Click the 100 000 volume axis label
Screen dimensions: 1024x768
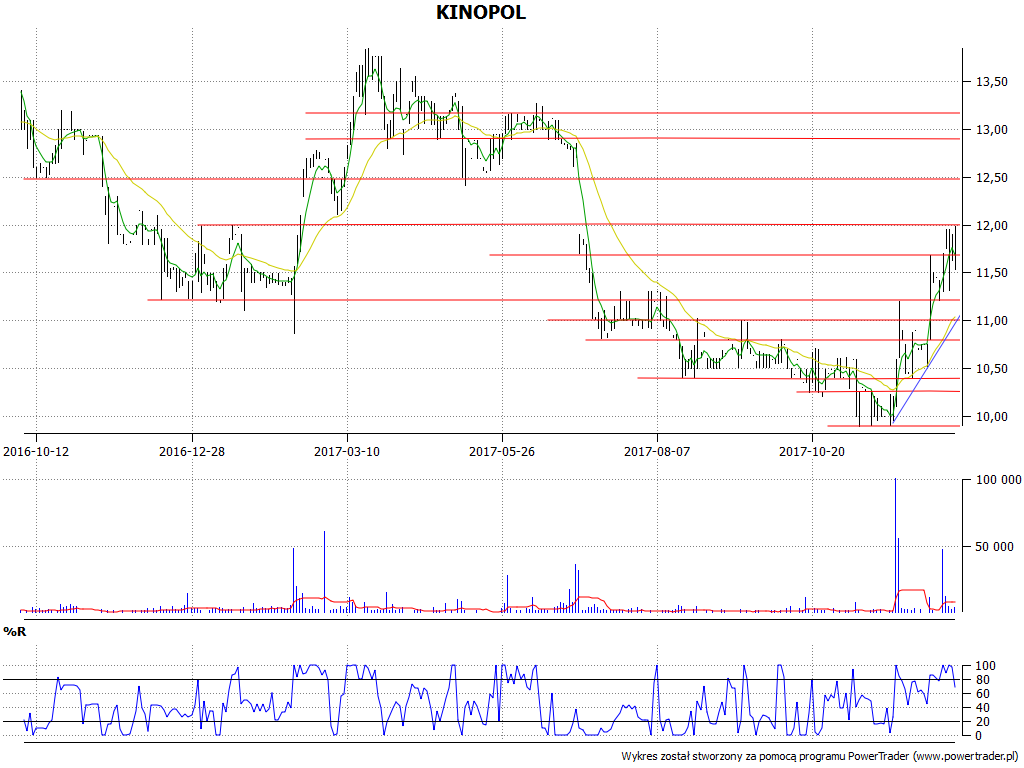(999, 480)
